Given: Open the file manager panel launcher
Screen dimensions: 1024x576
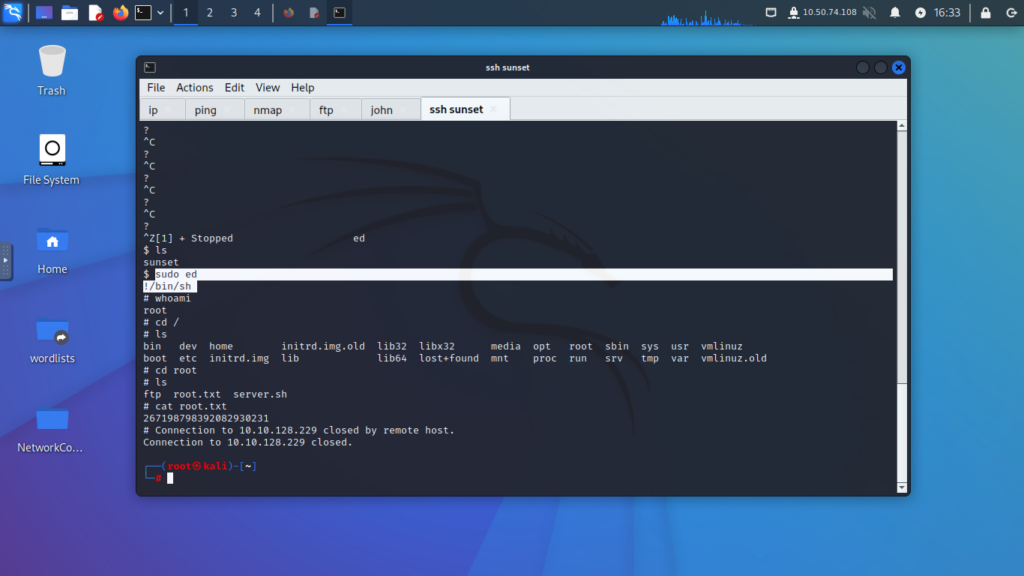Looking at the screenshot, I should click(69, 13).
